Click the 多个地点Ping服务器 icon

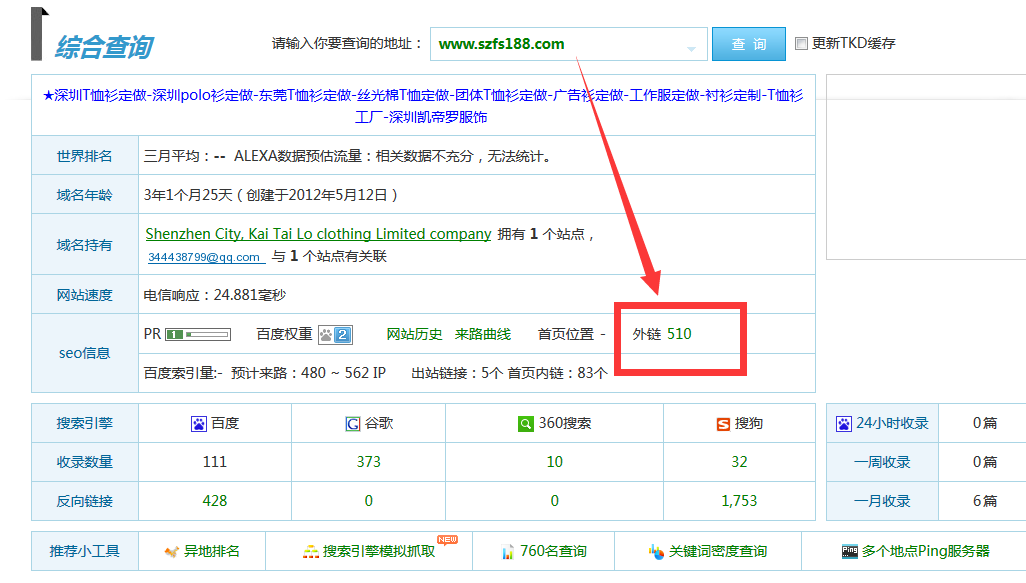tap(850, 552)
